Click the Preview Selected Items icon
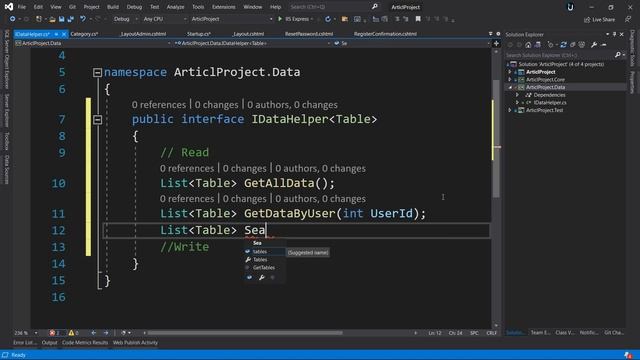 (604, 45)
